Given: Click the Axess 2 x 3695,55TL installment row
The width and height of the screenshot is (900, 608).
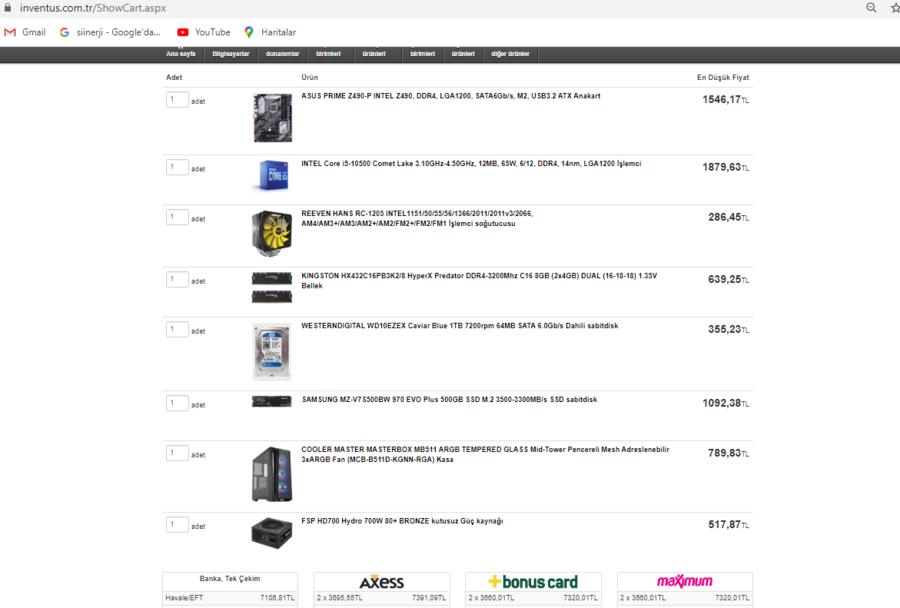Looking at the screenshot, I should pyautogui.click(x=382, y=598).
